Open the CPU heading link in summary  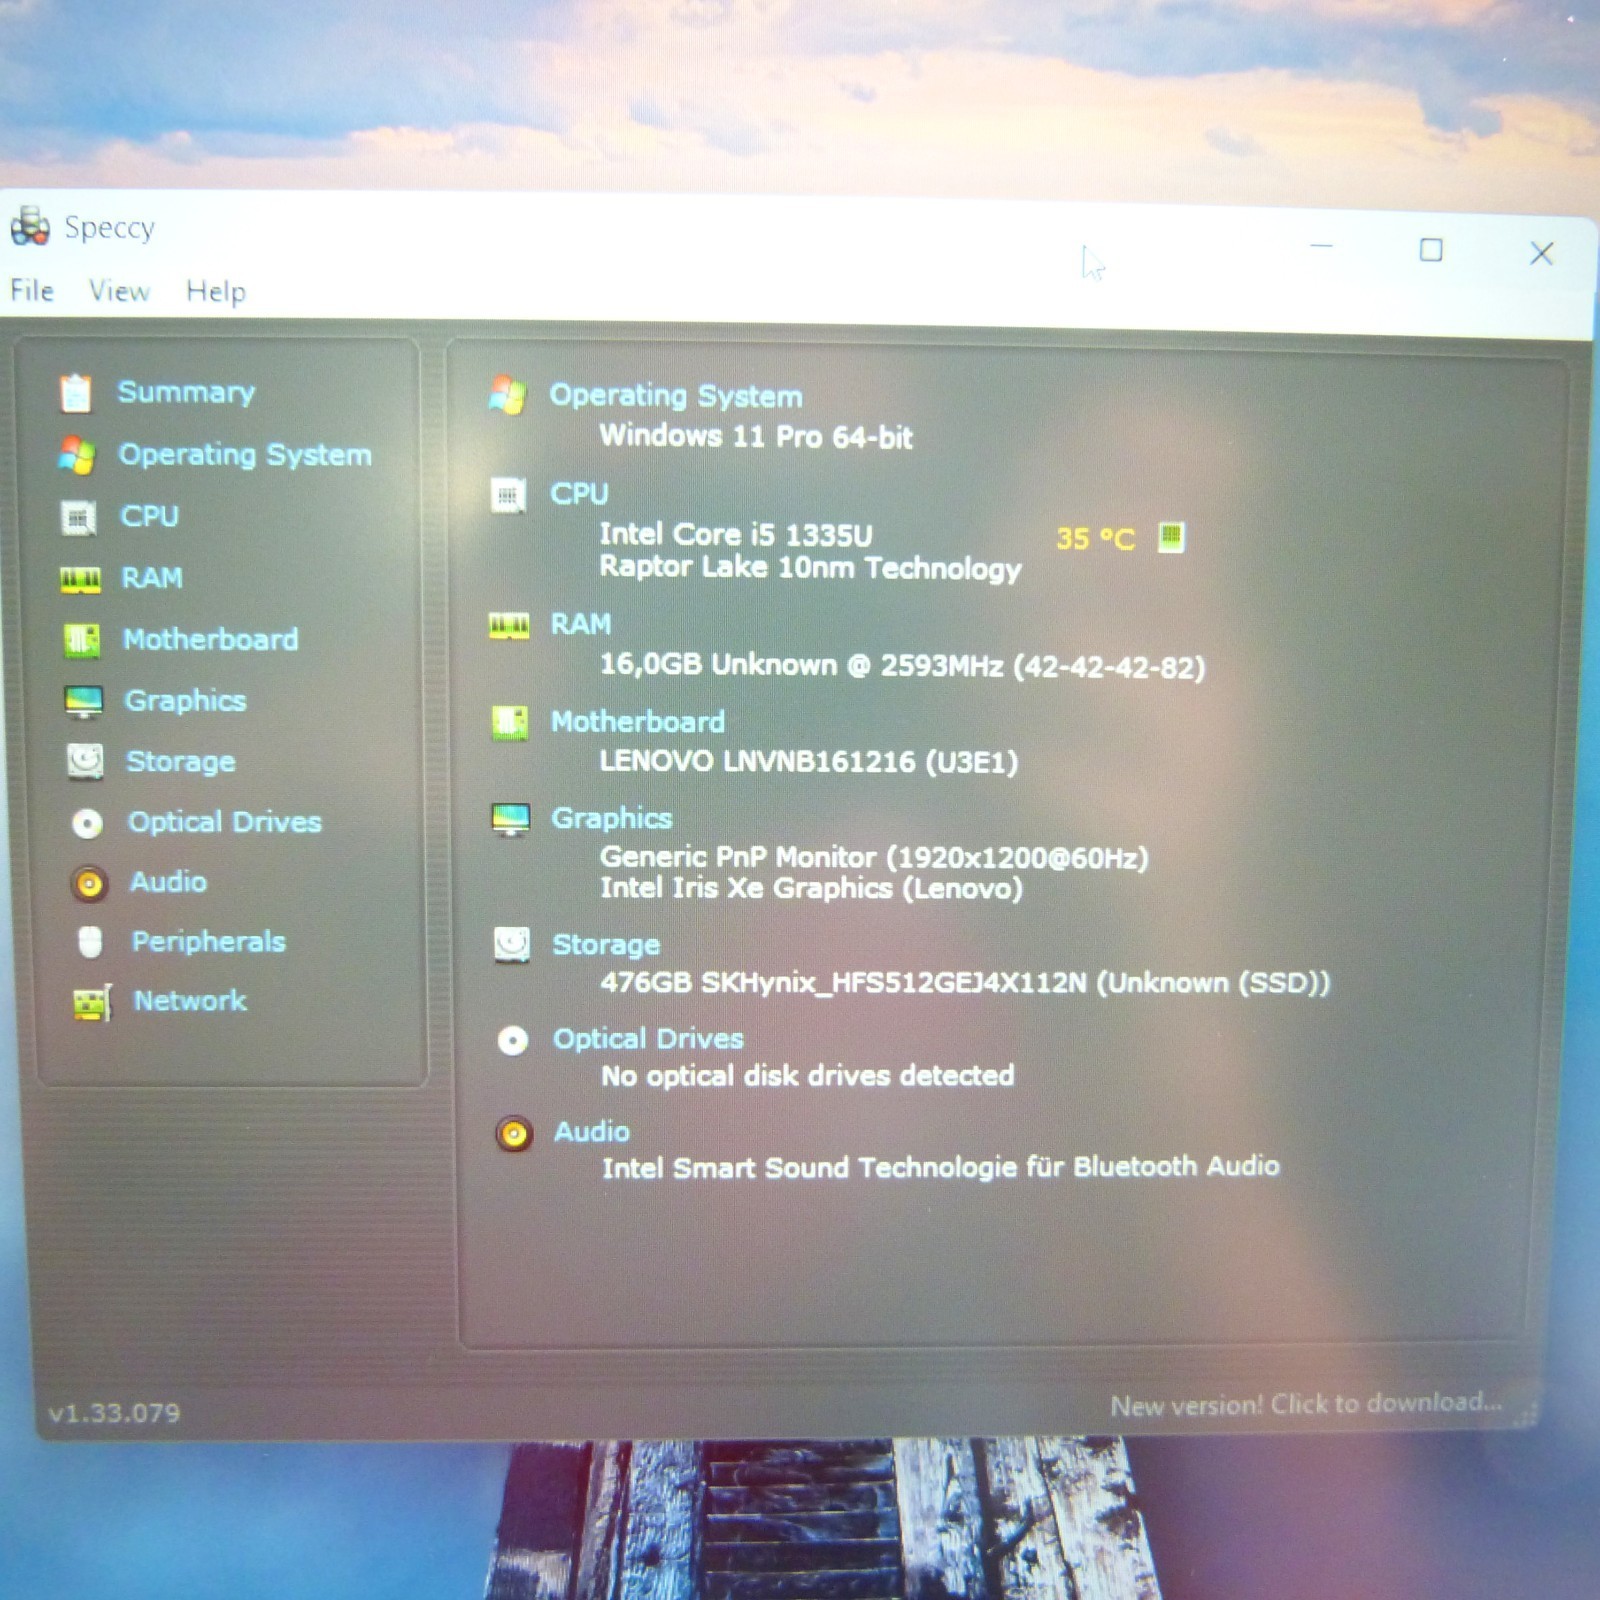click(579, 494)
